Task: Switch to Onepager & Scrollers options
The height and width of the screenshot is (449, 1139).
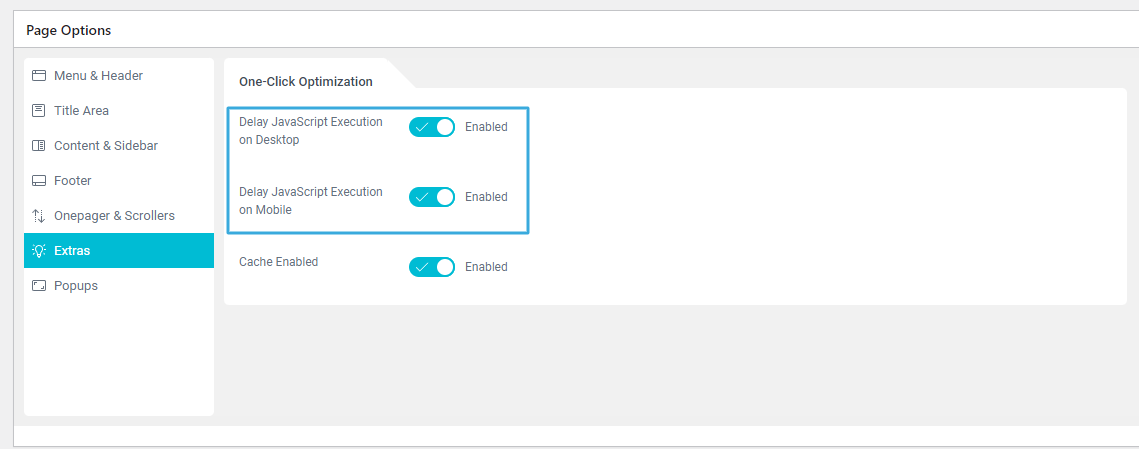Action: tap(114, 216)
